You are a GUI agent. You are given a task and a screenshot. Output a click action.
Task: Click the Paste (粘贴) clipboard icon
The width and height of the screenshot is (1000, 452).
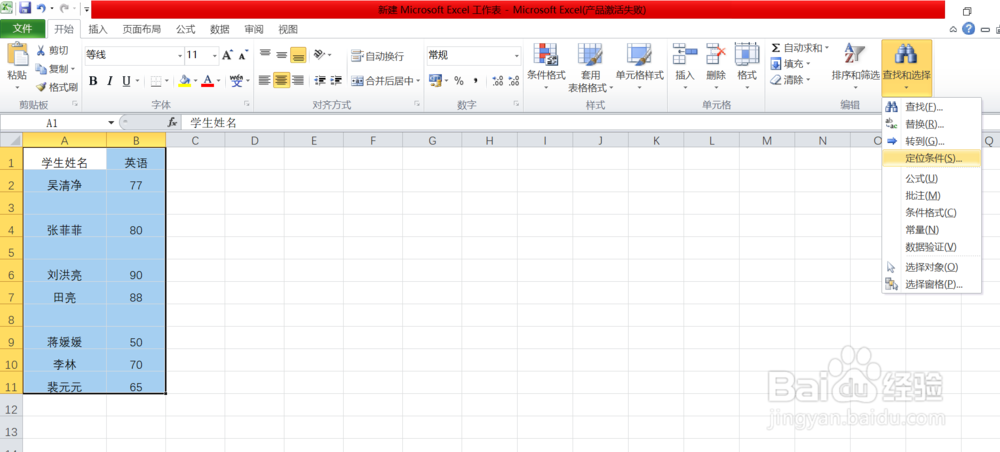point(17,55)
